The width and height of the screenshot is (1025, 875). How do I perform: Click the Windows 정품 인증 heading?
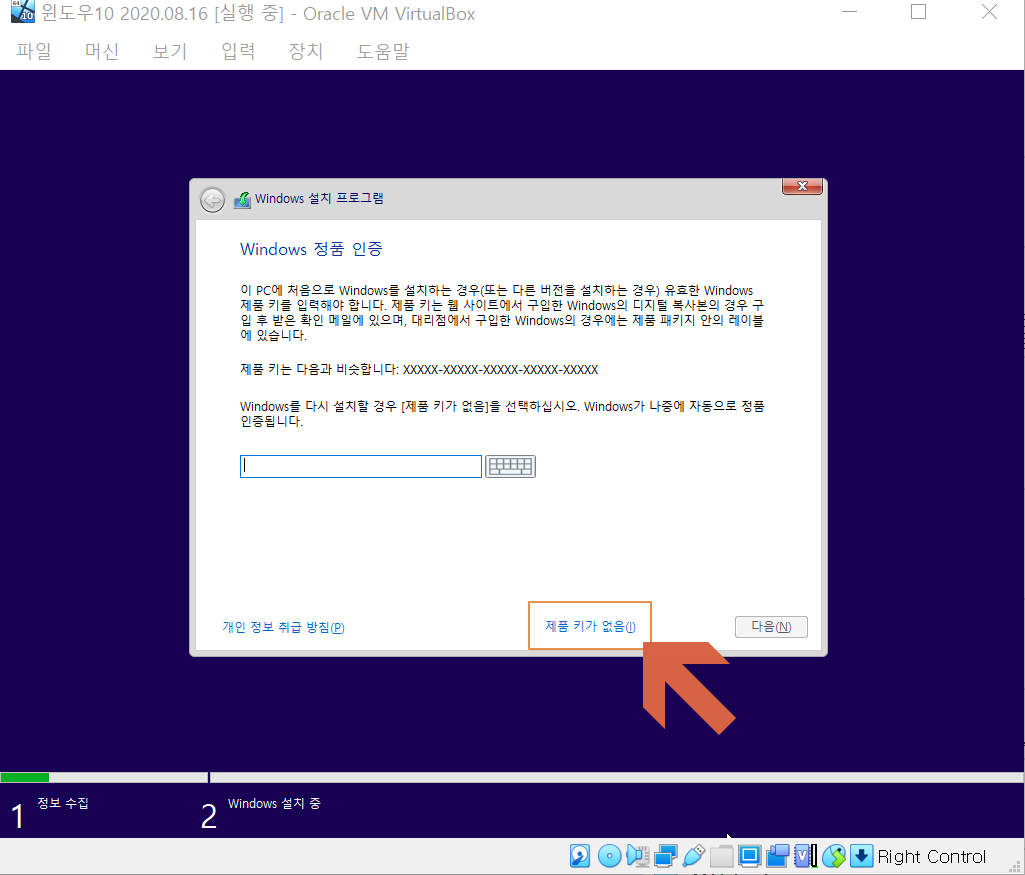tap(311, 249)
